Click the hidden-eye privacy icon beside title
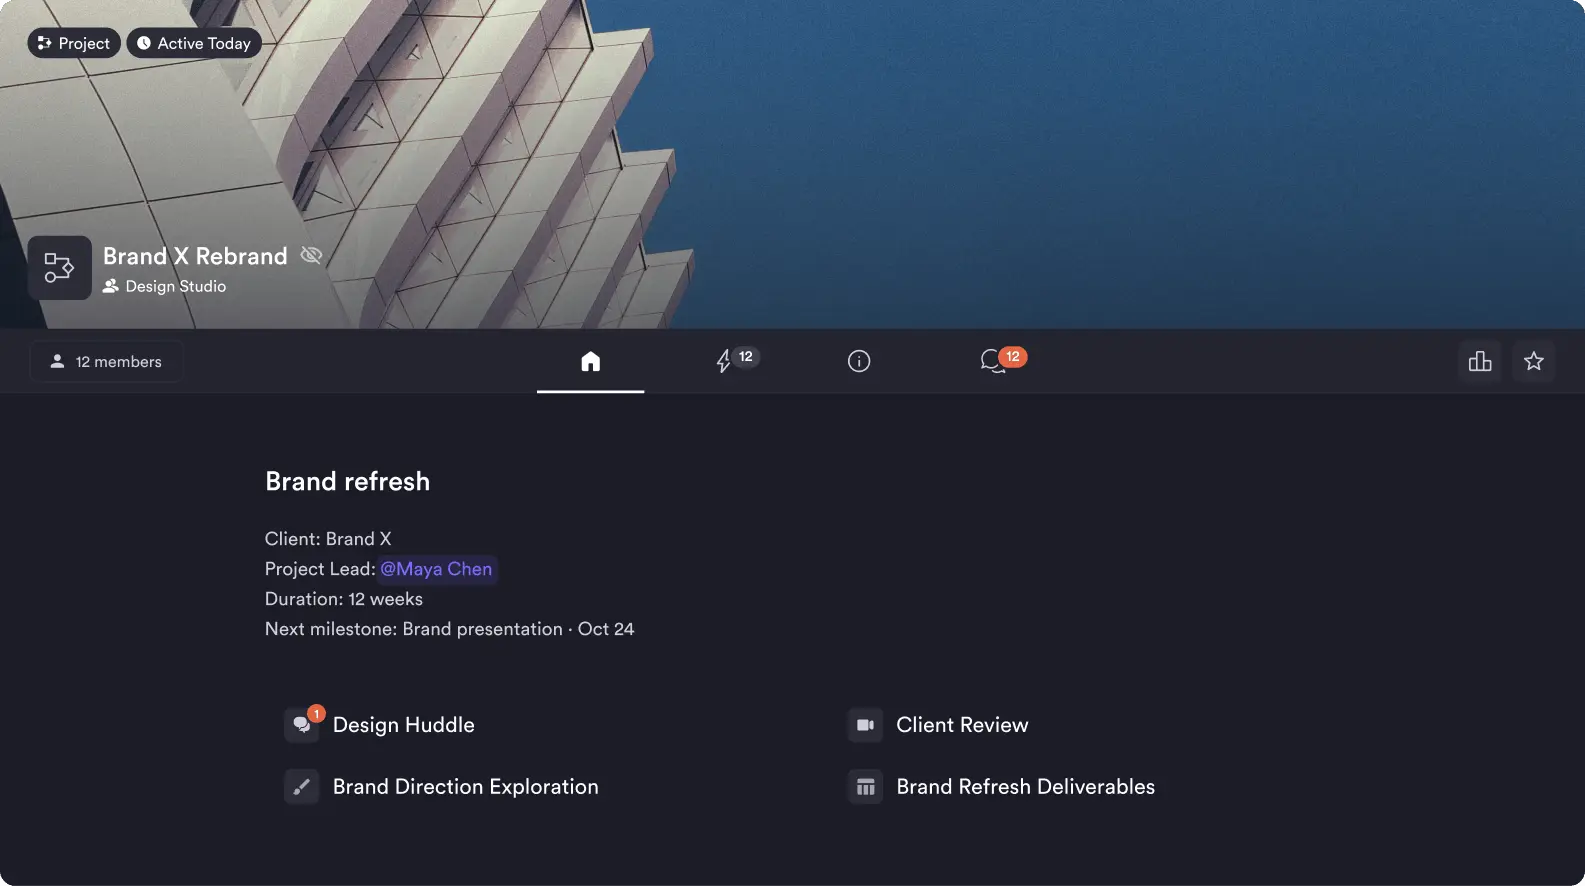The width and height of the screenshot is (1585, 886). [x=311, y=255]
